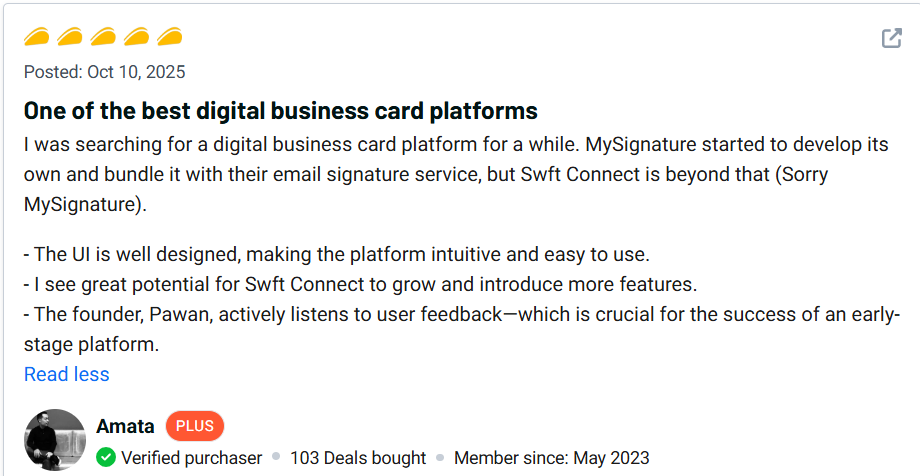920x476 pixels.
Task: Click the paragraph mentioning MySignature
Action: point(456,174)
